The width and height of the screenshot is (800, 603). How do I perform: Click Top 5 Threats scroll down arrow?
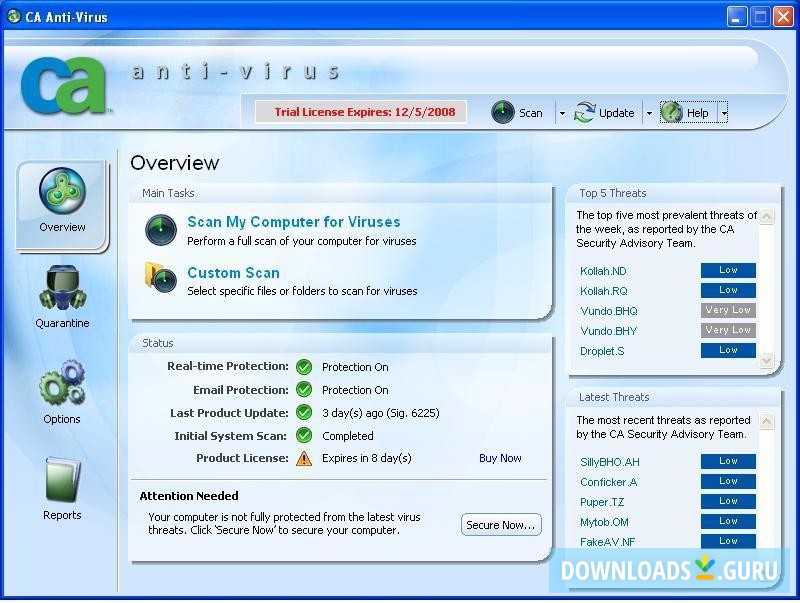click(x=766, y=360)
